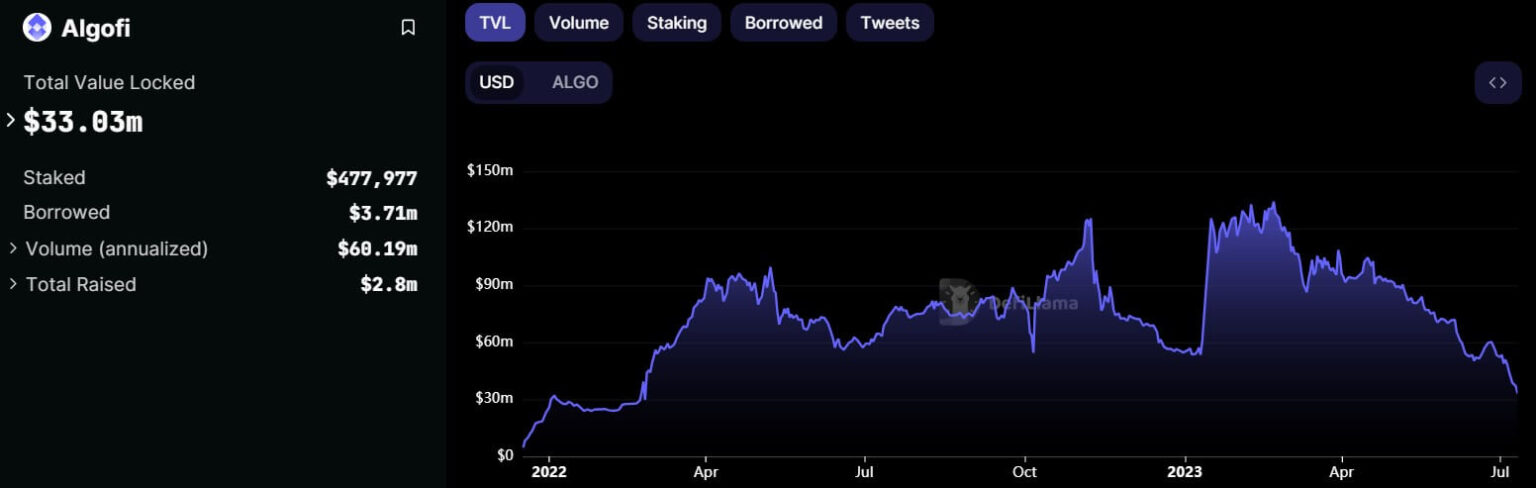Click the Algofi logo icon

37,28
